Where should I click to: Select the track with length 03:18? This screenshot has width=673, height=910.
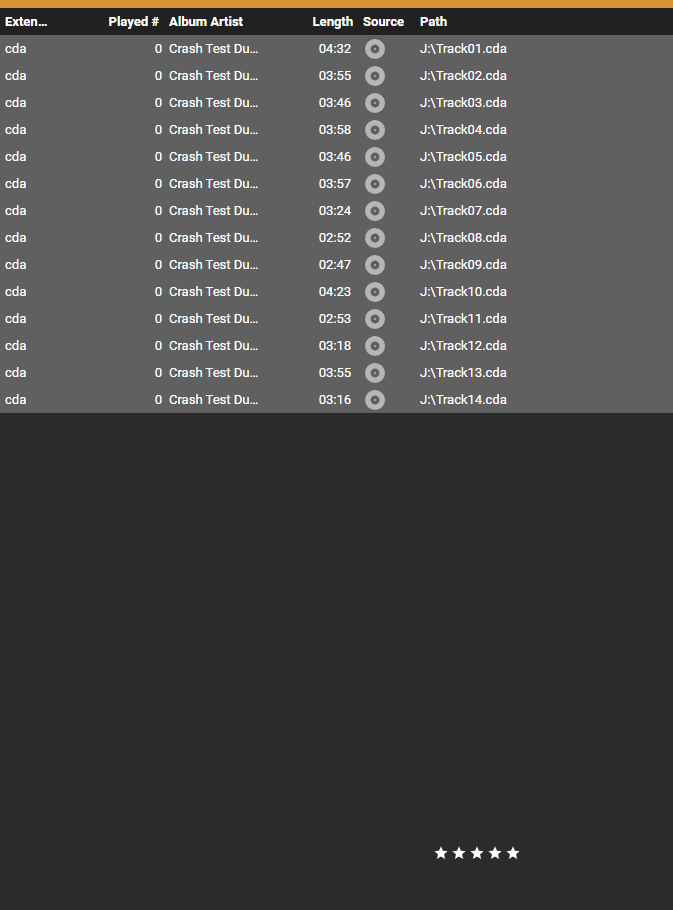(x=336, y=346)
